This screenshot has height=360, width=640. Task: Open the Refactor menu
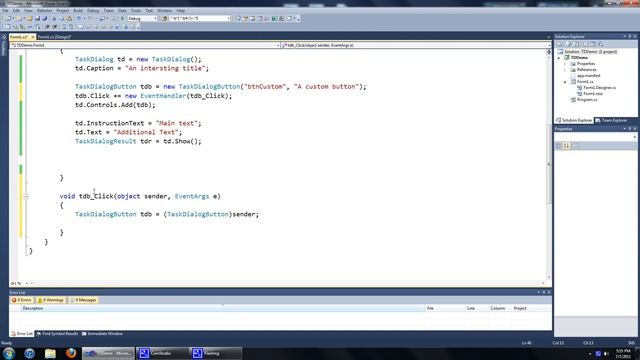click(x=44, y=11)
